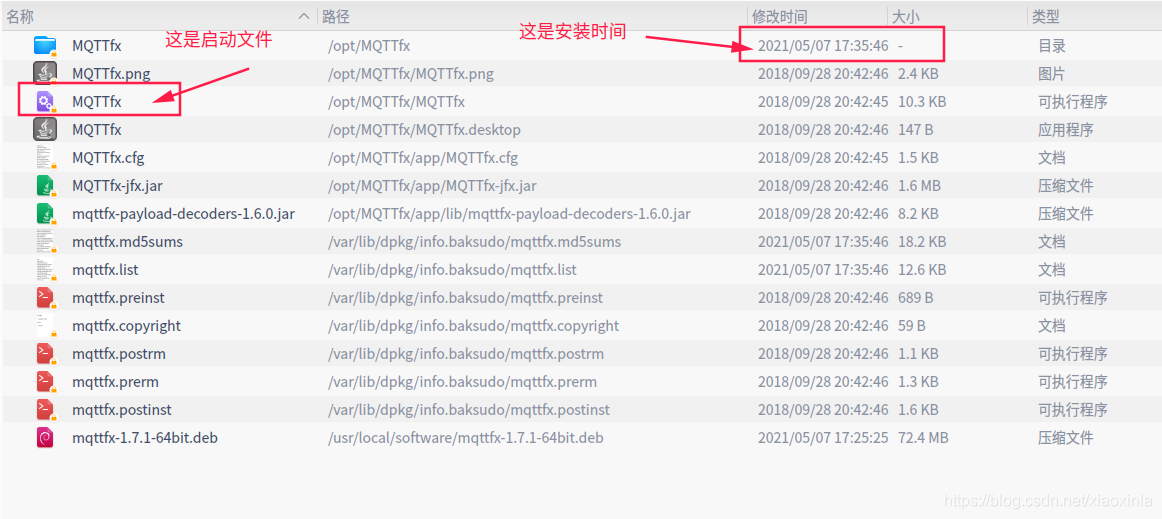Click the MQTTfx.cfg document icon
The image size is (1162, 519).
click(45, 158)
